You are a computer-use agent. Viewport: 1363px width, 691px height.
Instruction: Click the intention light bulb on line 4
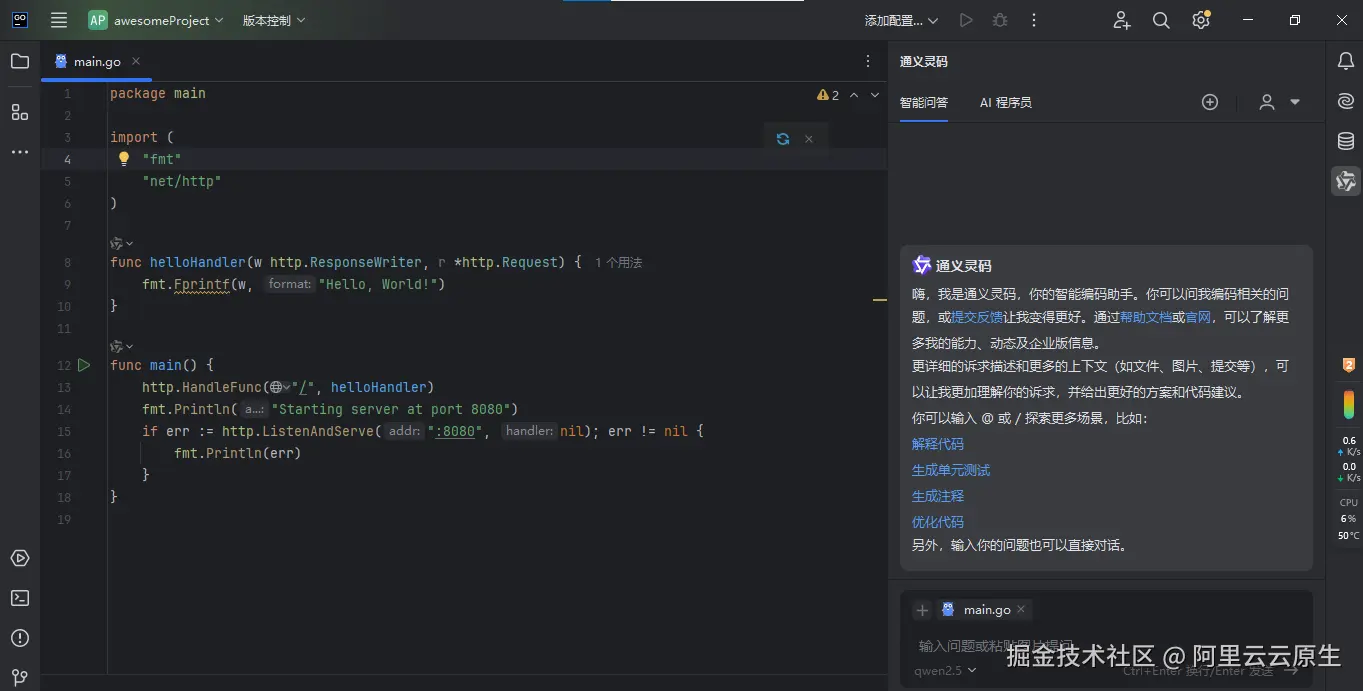coord(124,158)
